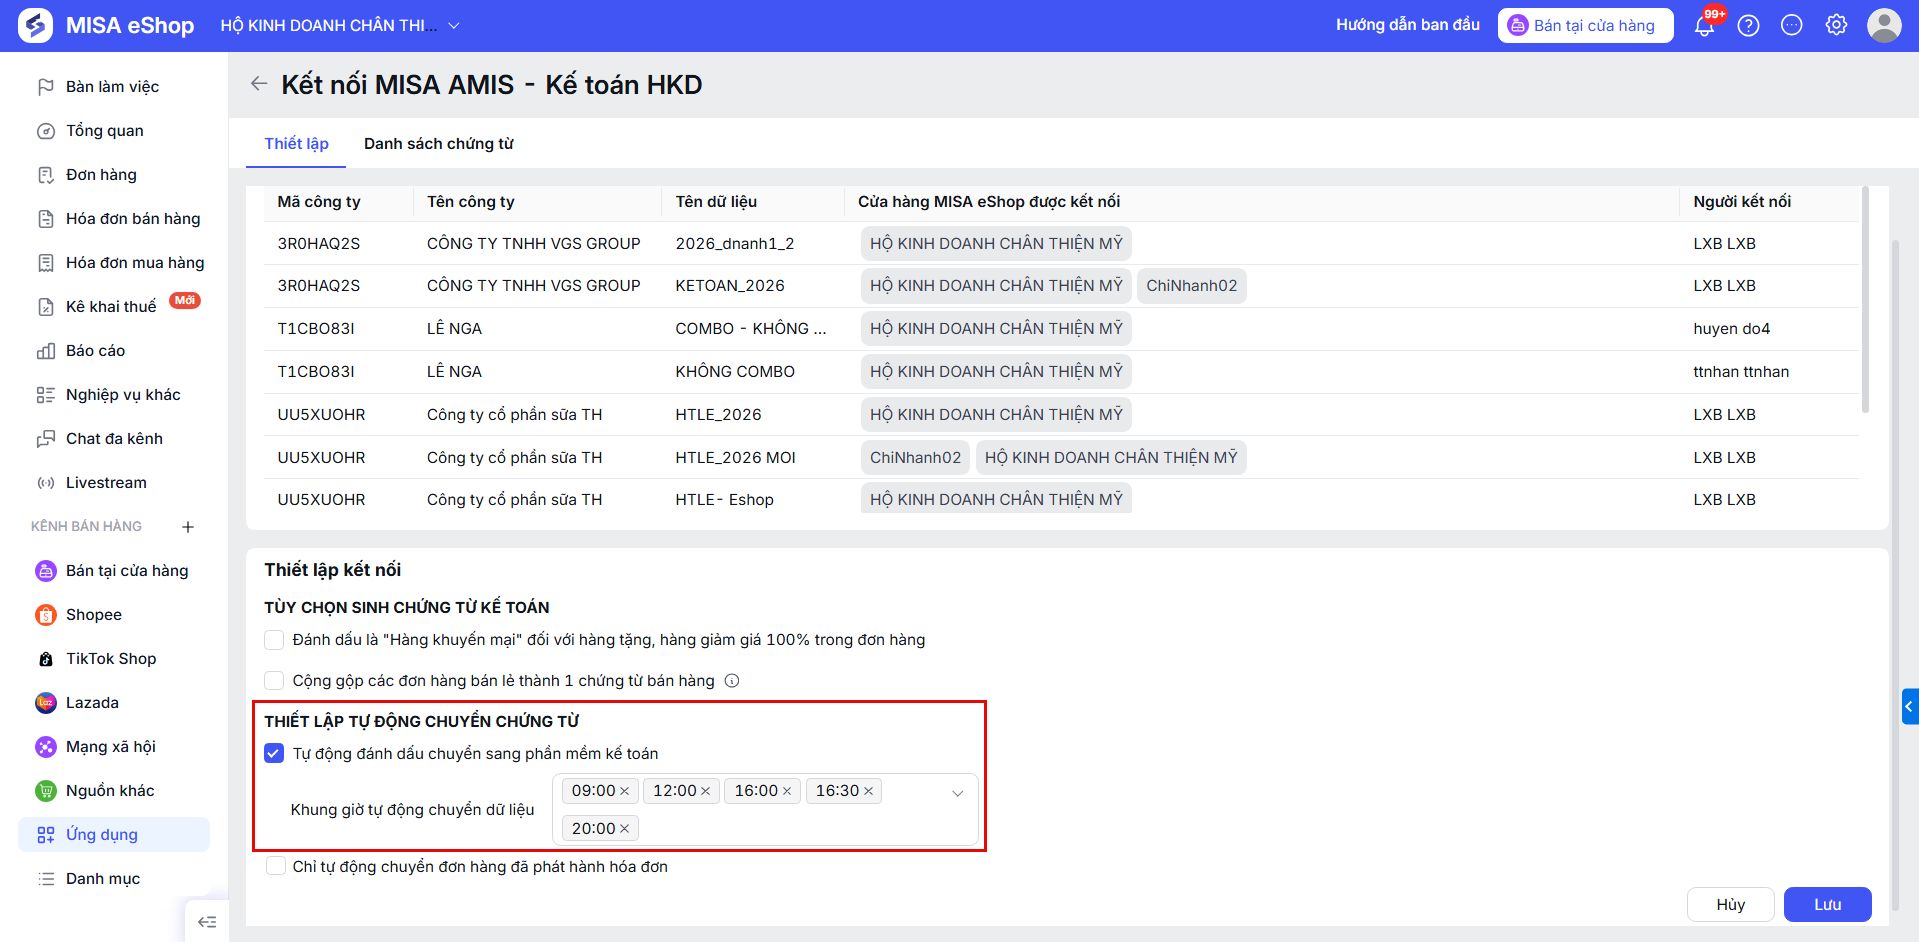
Task: Click the Bán tại cửa hàng header button
Action: pyautogui.click(x=1585, y=26)
